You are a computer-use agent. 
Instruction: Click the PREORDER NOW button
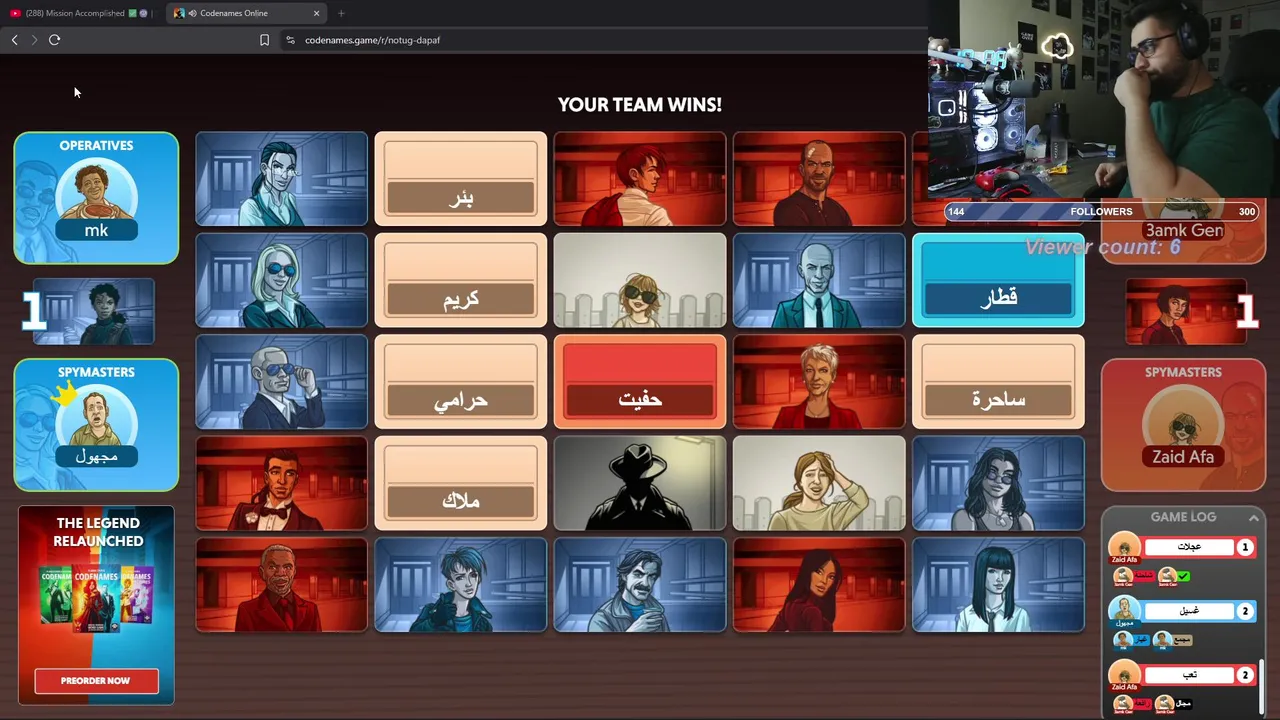pyautogui.click(x=96, y=681)
